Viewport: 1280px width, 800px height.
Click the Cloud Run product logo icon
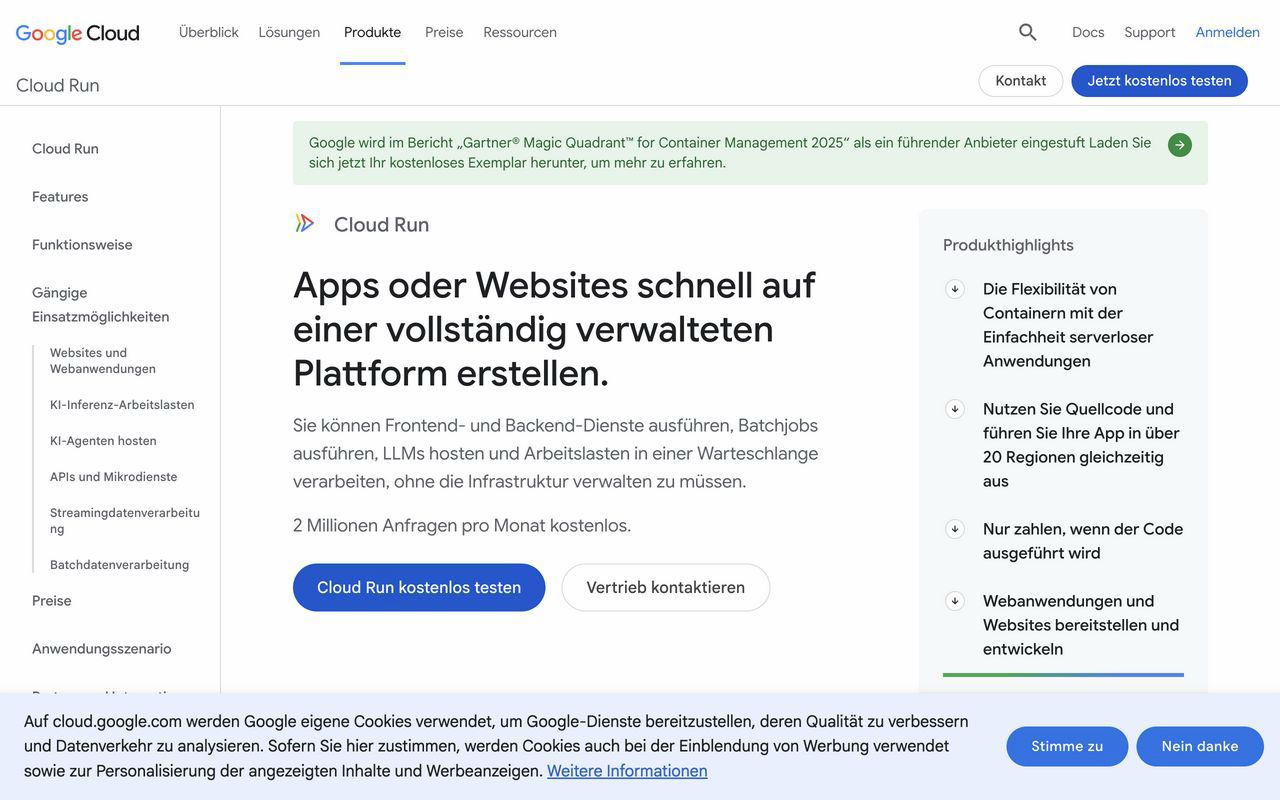(305, 223)
